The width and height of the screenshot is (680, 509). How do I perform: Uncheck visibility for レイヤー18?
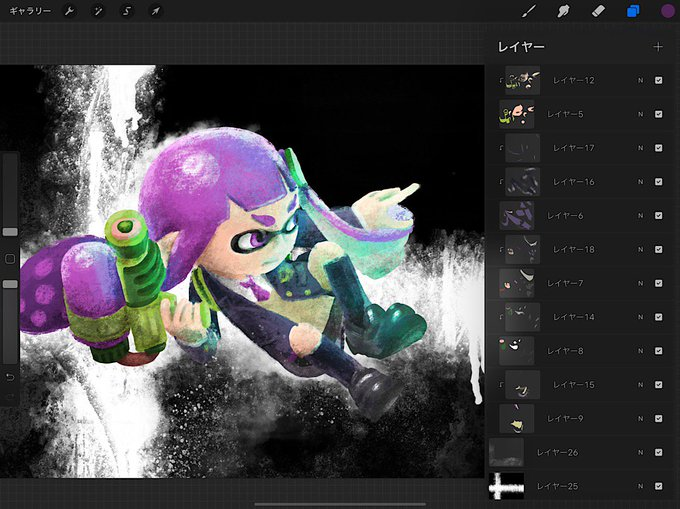[658, 249]
